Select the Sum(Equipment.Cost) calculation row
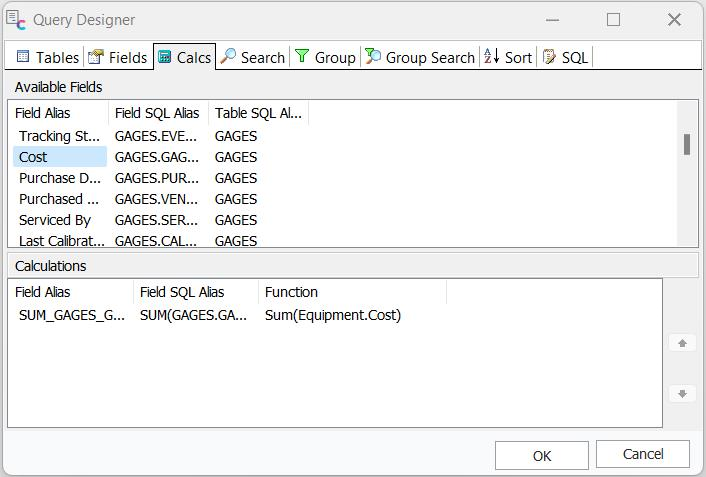This screenshot has width=706, height=477. [332, 315]
